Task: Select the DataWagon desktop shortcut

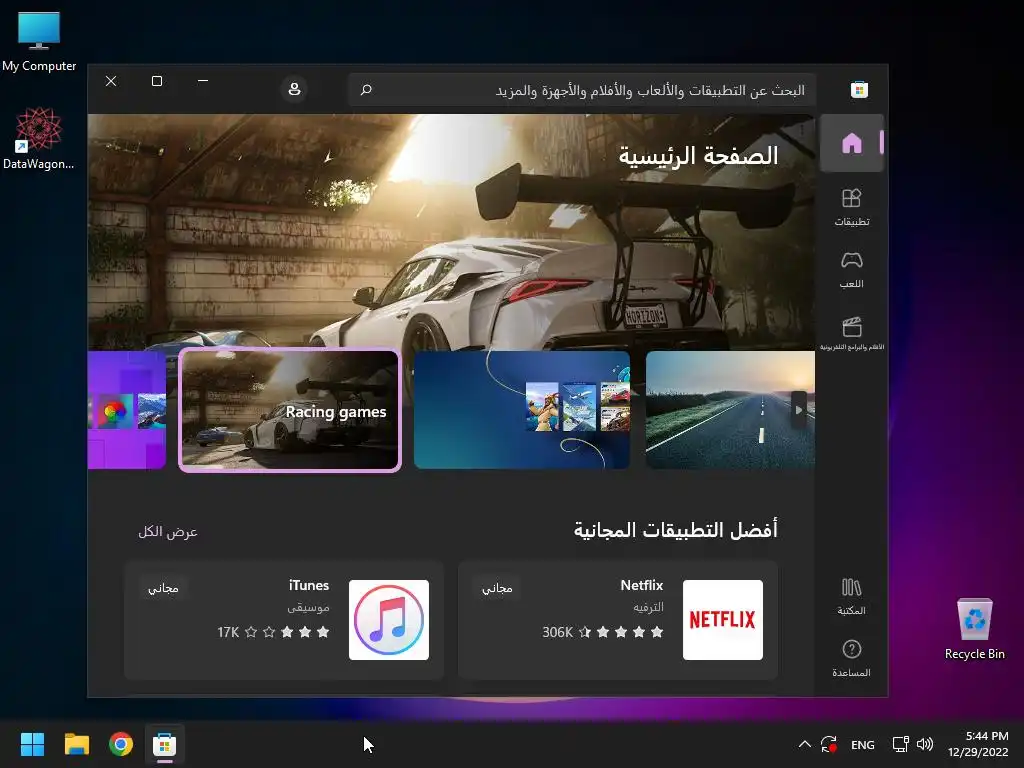Action: click(x=39, y=139)
